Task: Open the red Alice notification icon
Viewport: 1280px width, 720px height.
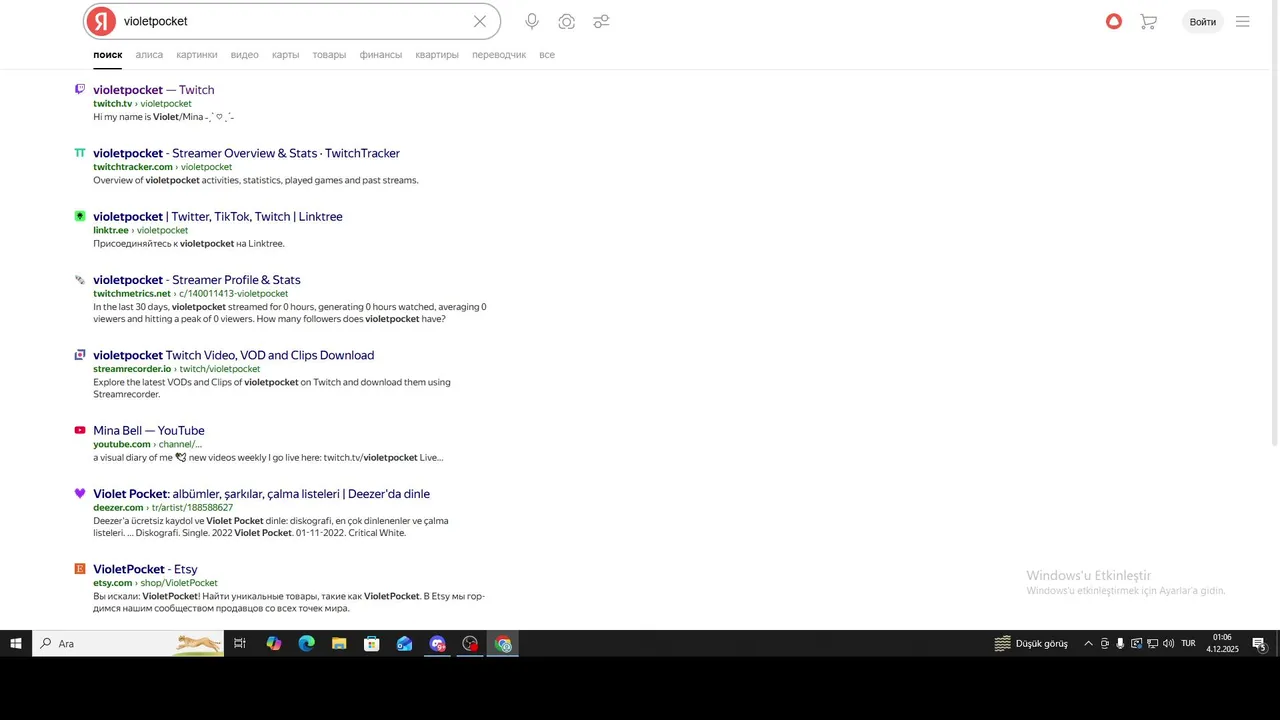Action: point(1114,21)
